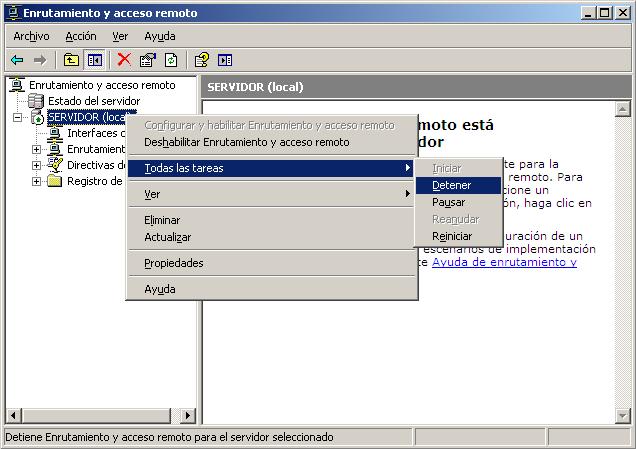This screenshot has height=449, width=636.
Task: Choose Reiniciar from the submenu
Action: 452,236
